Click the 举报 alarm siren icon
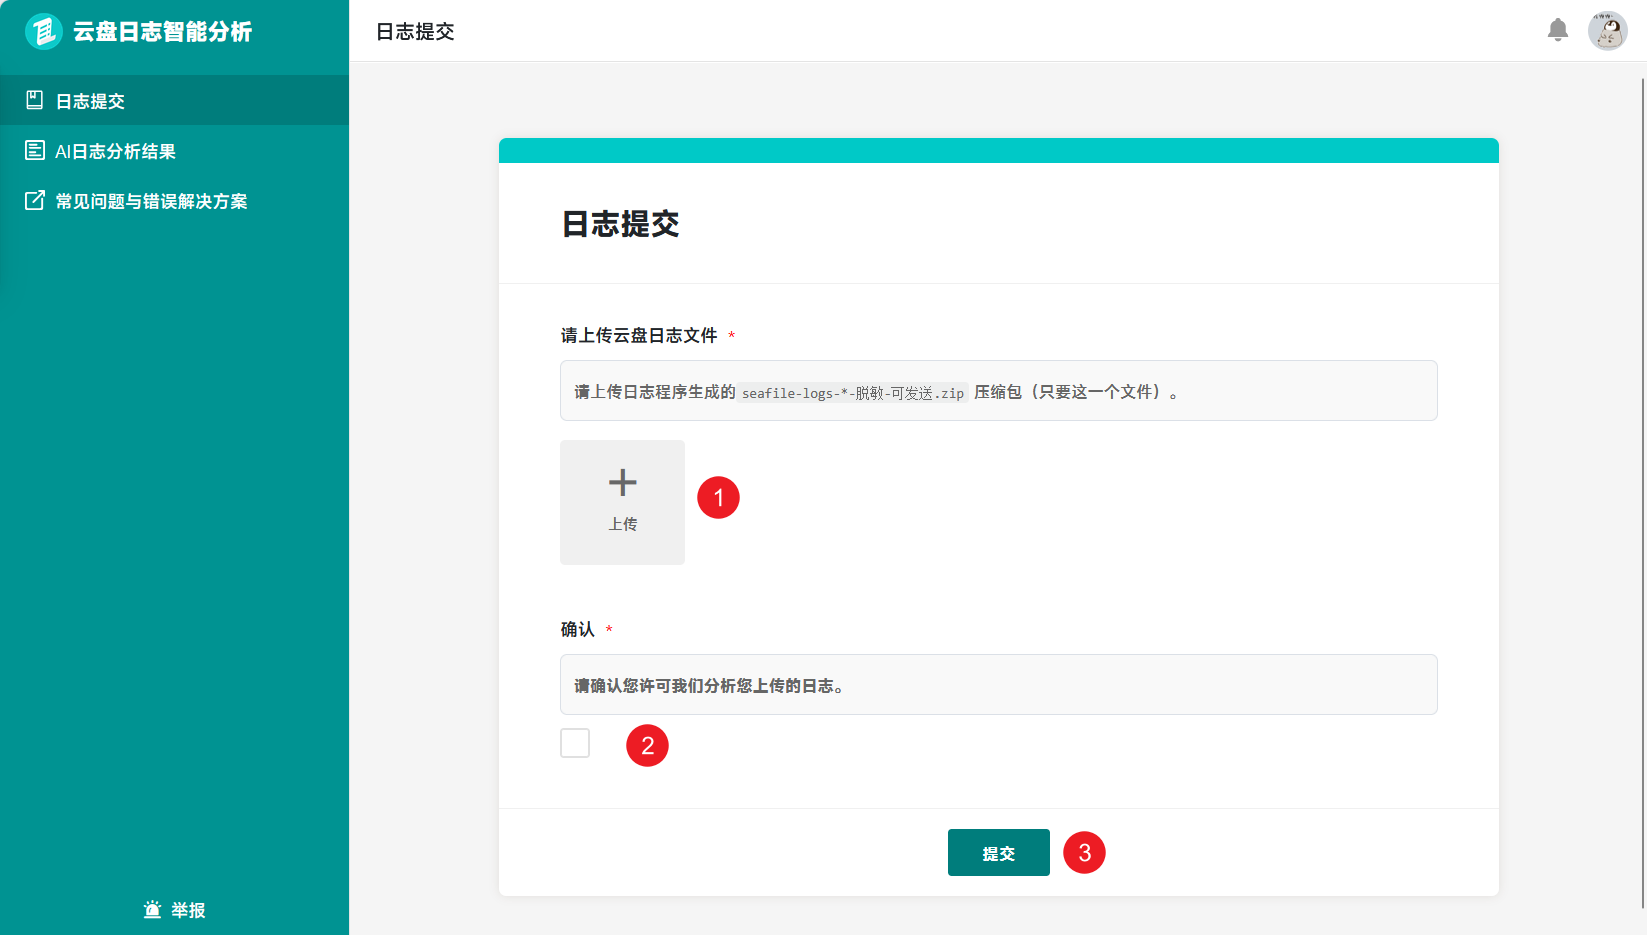This screenshot has height=935, width=1647. [152, 909]
